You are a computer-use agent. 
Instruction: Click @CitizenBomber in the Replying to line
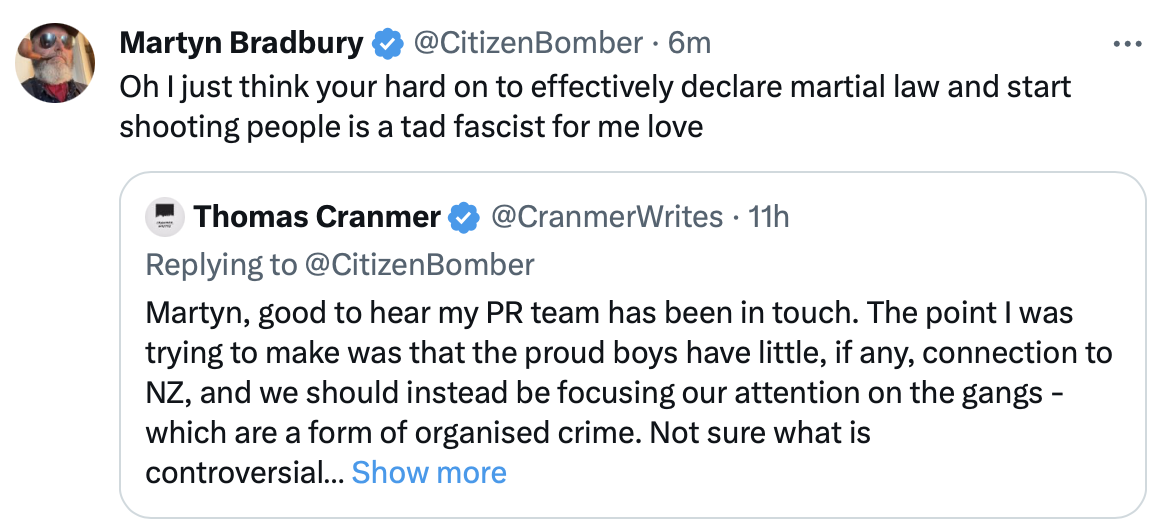point(420,264)
